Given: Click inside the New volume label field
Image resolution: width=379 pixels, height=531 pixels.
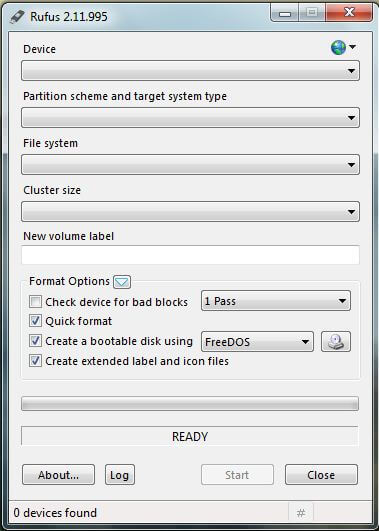Looking at the screenshot, I should (190, 255).
